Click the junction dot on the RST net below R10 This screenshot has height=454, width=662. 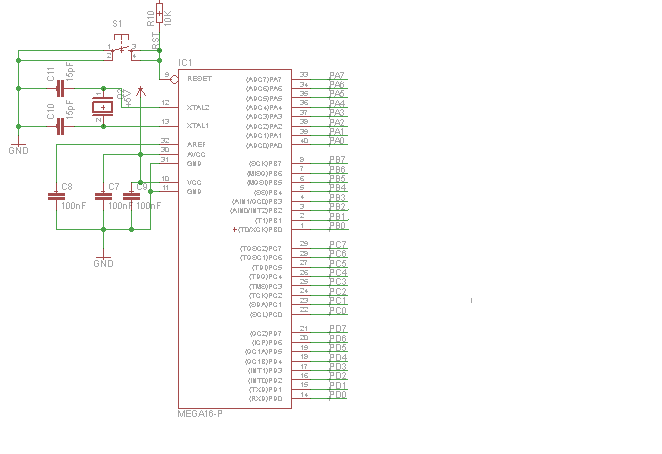click(159, 51)
